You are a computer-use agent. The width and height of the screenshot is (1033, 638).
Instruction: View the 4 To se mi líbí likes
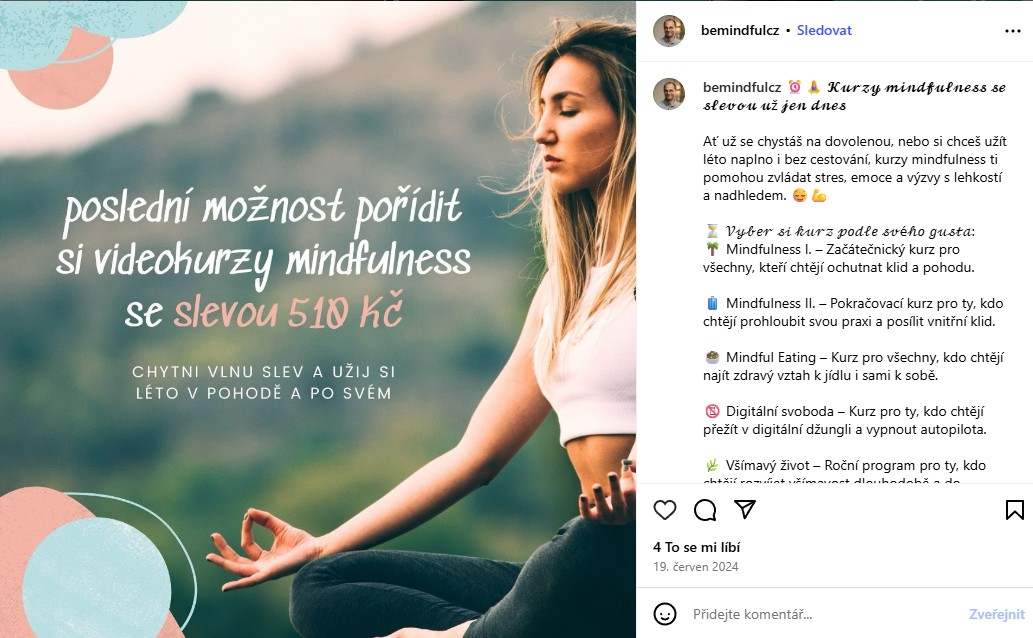click(x=696, y=547)
